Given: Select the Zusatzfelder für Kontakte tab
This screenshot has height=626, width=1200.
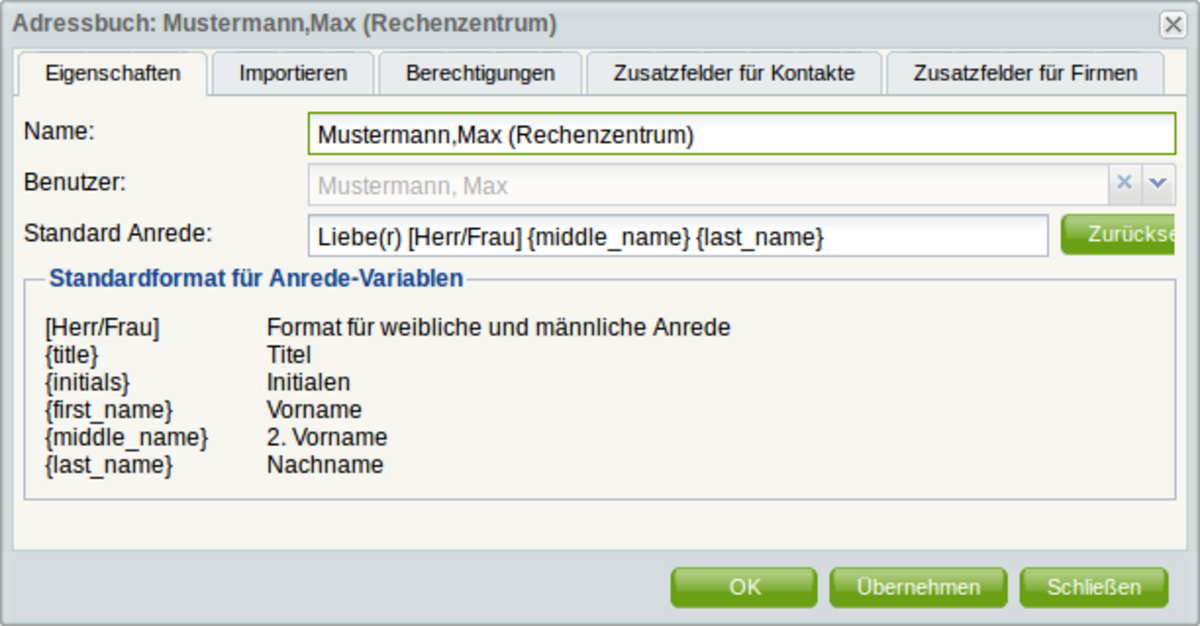Looking at the screenshot, I should [734, 73].
